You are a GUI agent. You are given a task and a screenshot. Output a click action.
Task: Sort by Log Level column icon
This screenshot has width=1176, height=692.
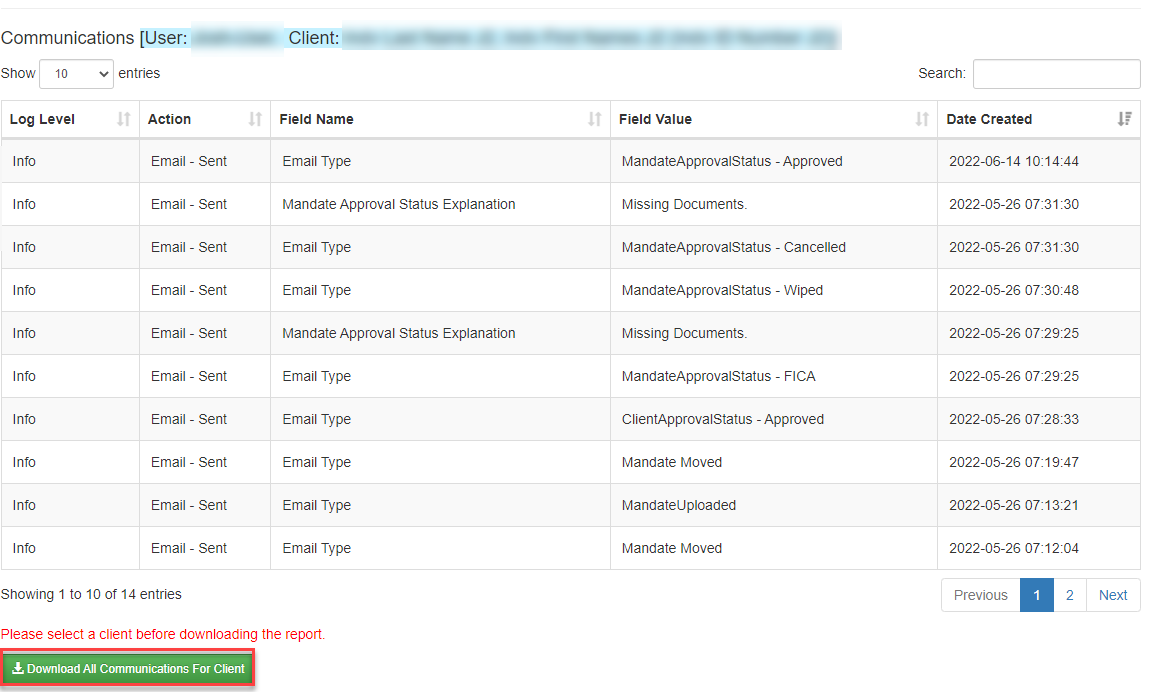tap(123, 119)
